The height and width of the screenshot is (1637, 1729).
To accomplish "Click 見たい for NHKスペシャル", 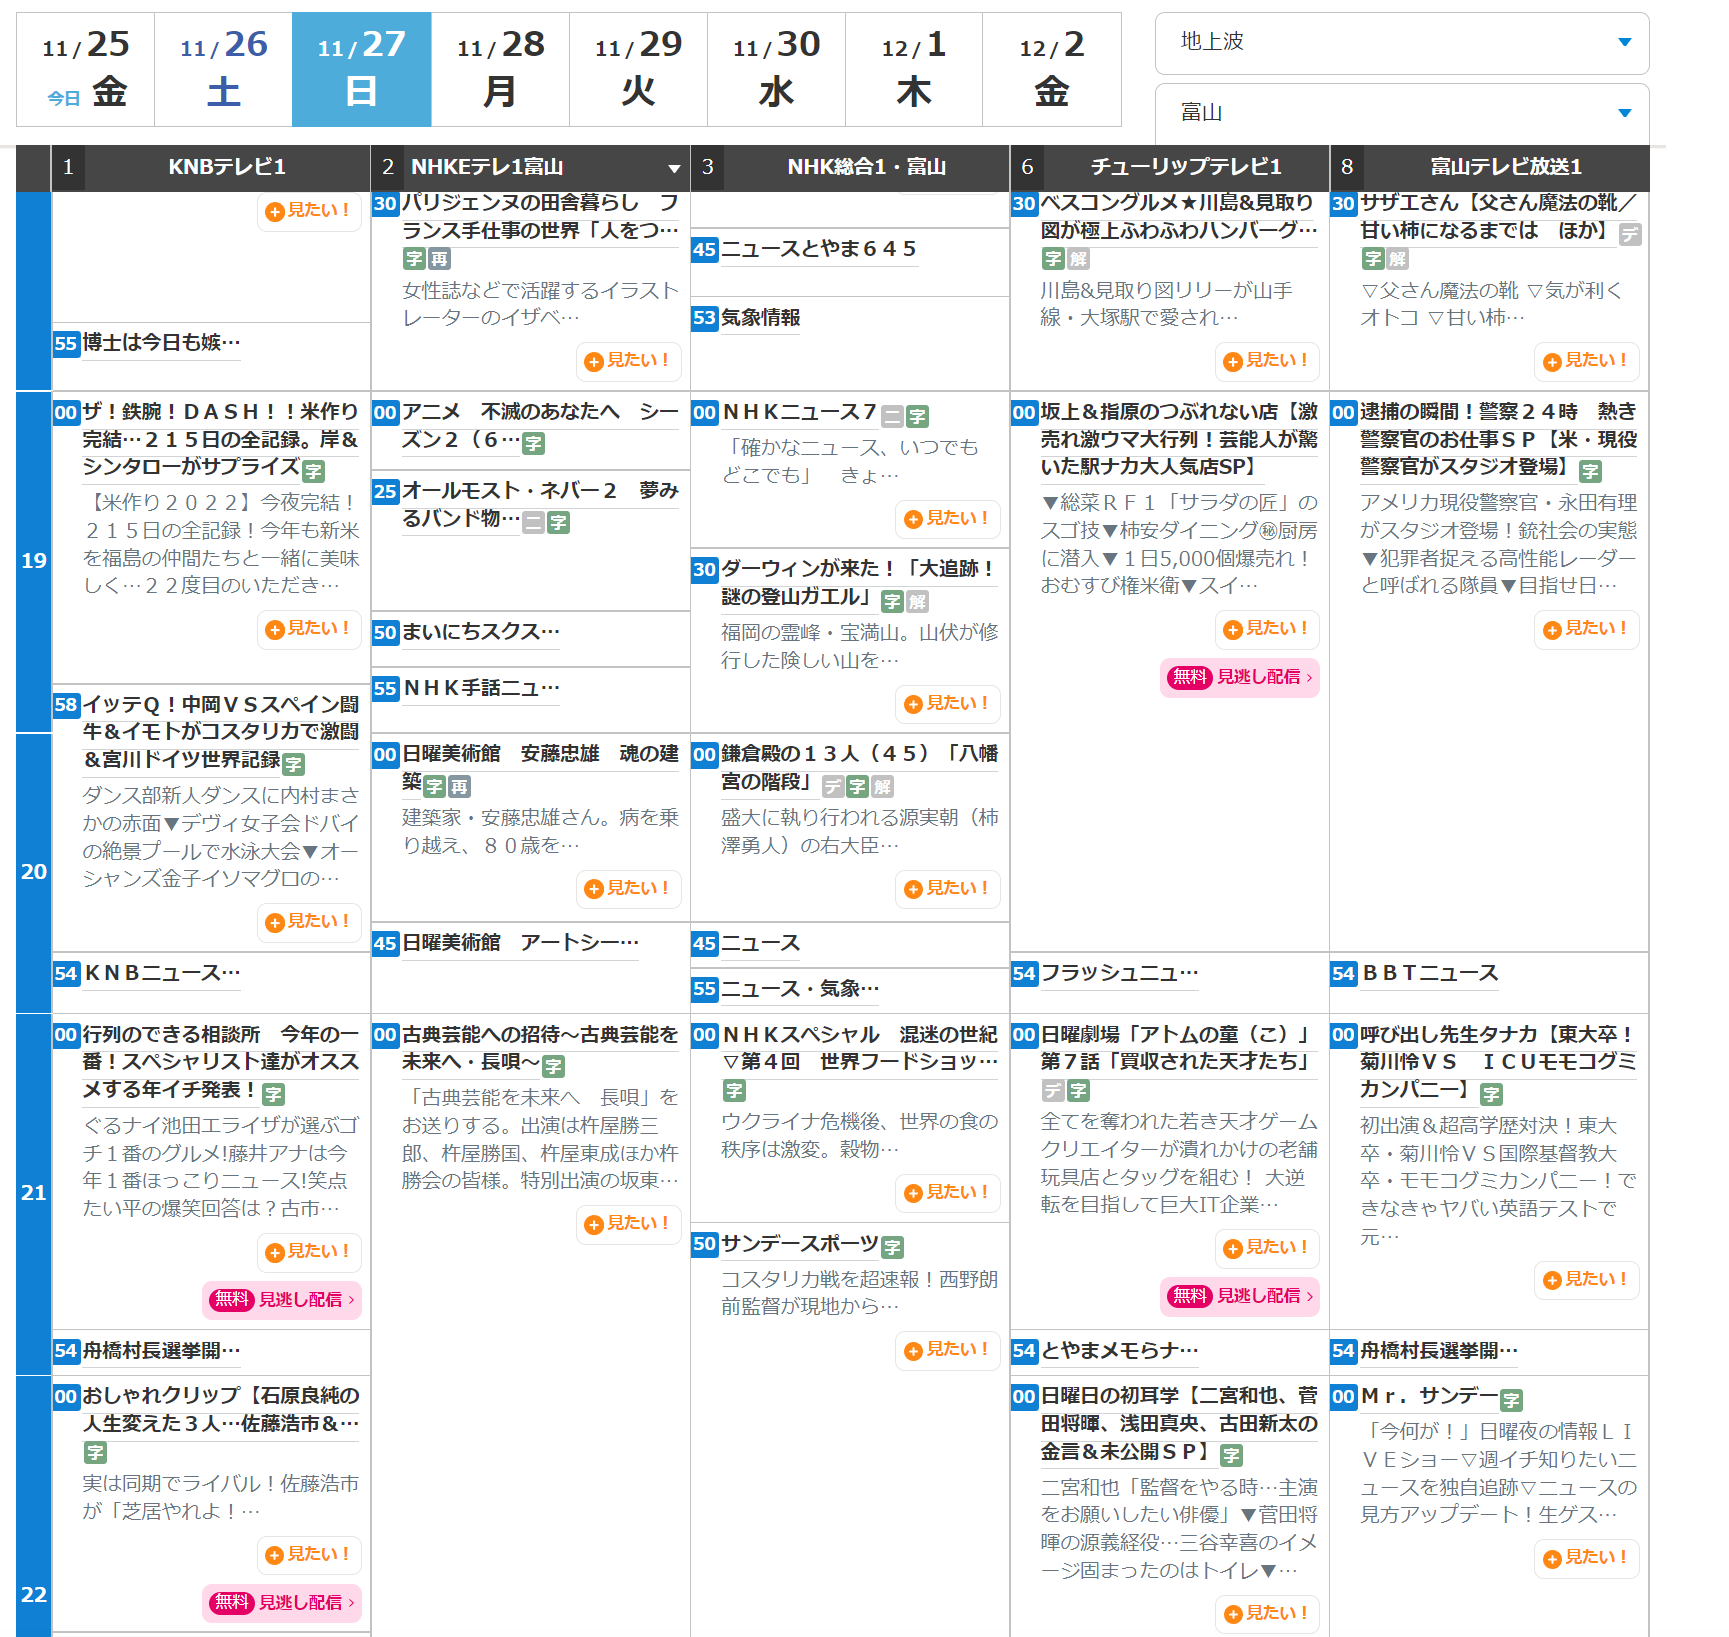I will [947, 1193].
